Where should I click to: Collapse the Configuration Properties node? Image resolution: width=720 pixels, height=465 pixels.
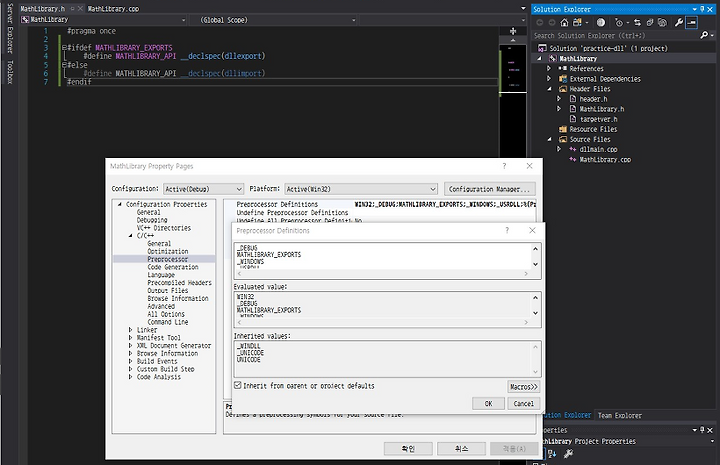pyautogui.click(x=120, y=204)
